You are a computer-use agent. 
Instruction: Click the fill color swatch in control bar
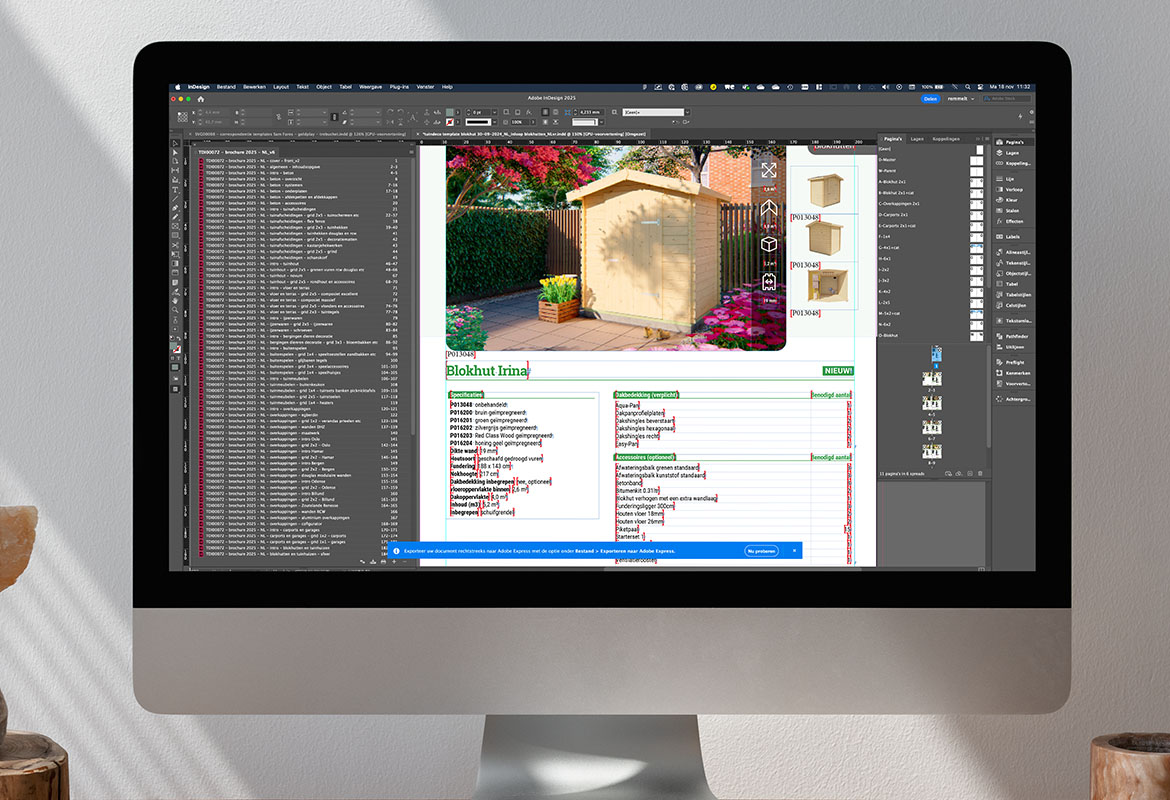[x=449, y=112]
